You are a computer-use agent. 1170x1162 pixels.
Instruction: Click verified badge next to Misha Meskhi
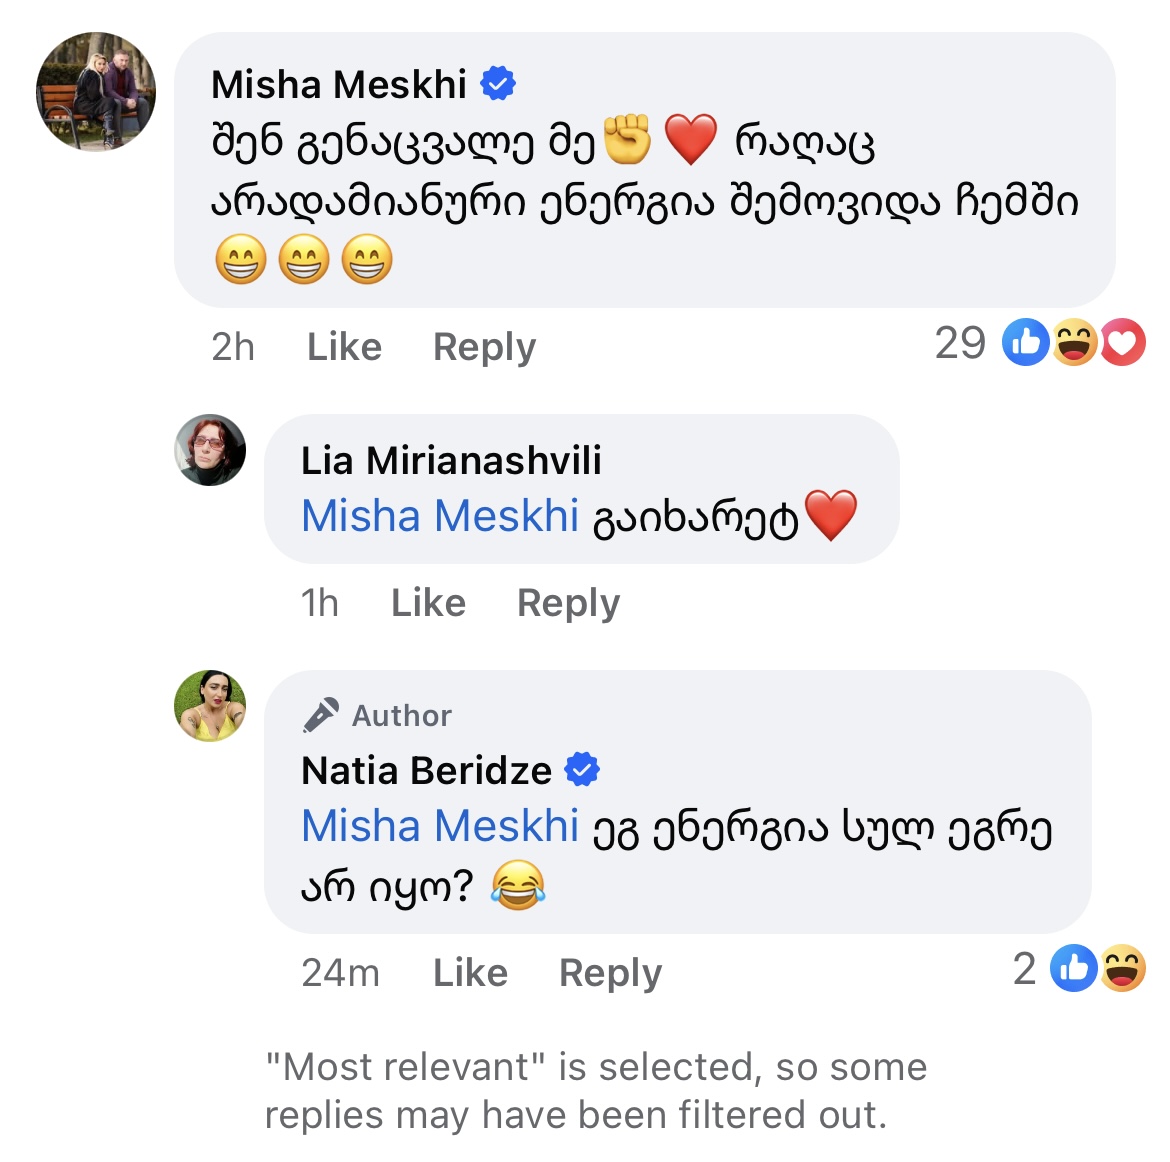click(x=498, y=84)
